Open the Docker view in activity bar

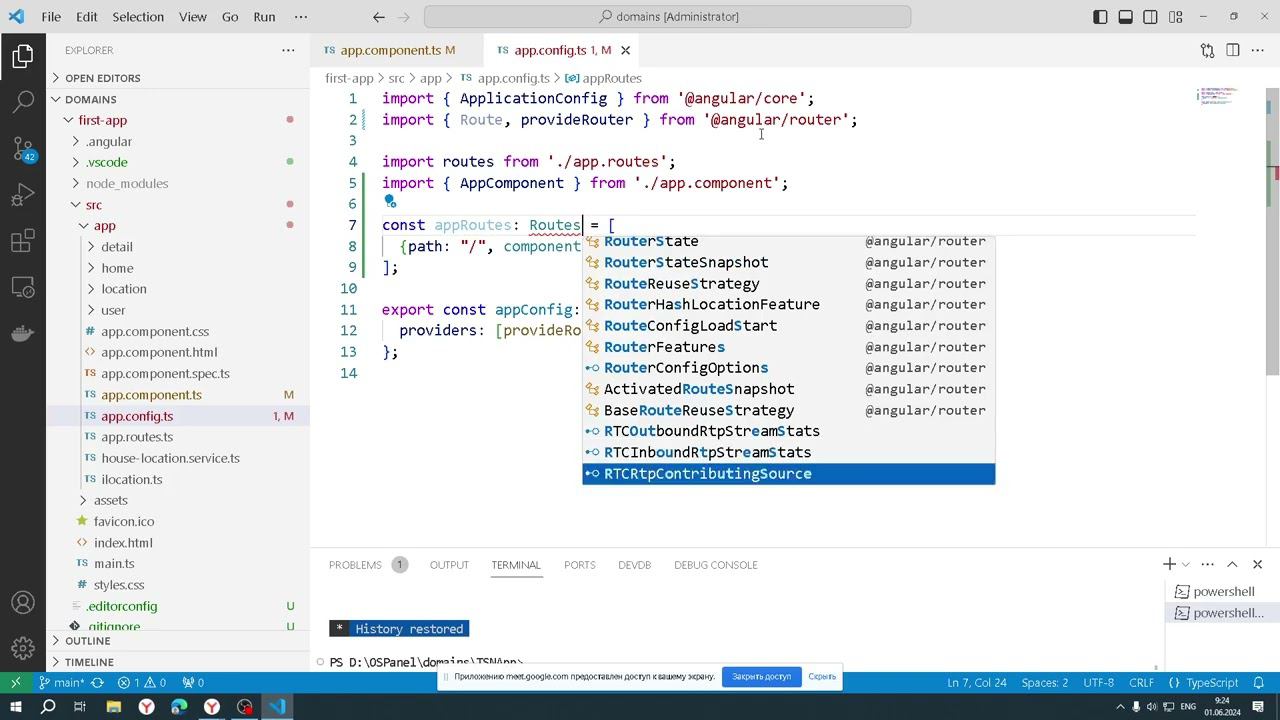[23, 333]
